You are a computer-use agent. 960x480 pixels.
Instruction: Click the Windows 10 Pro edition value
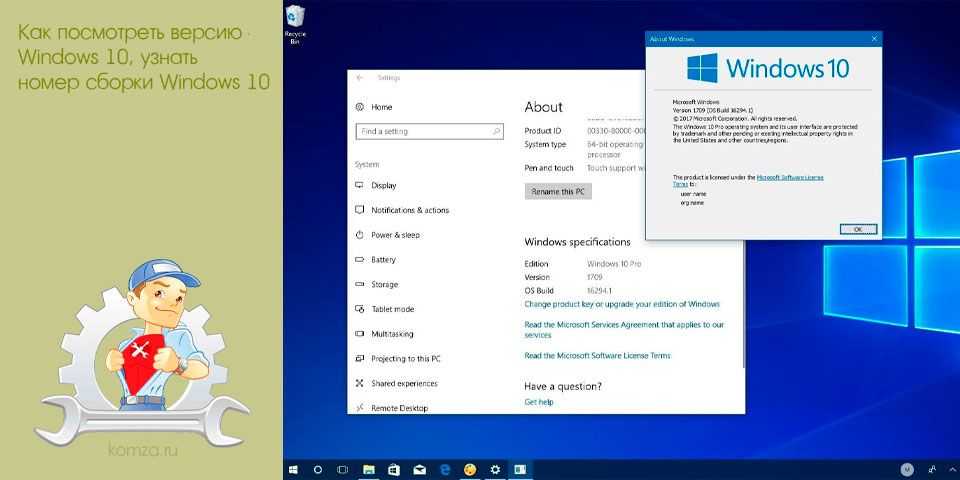[614, 264]
